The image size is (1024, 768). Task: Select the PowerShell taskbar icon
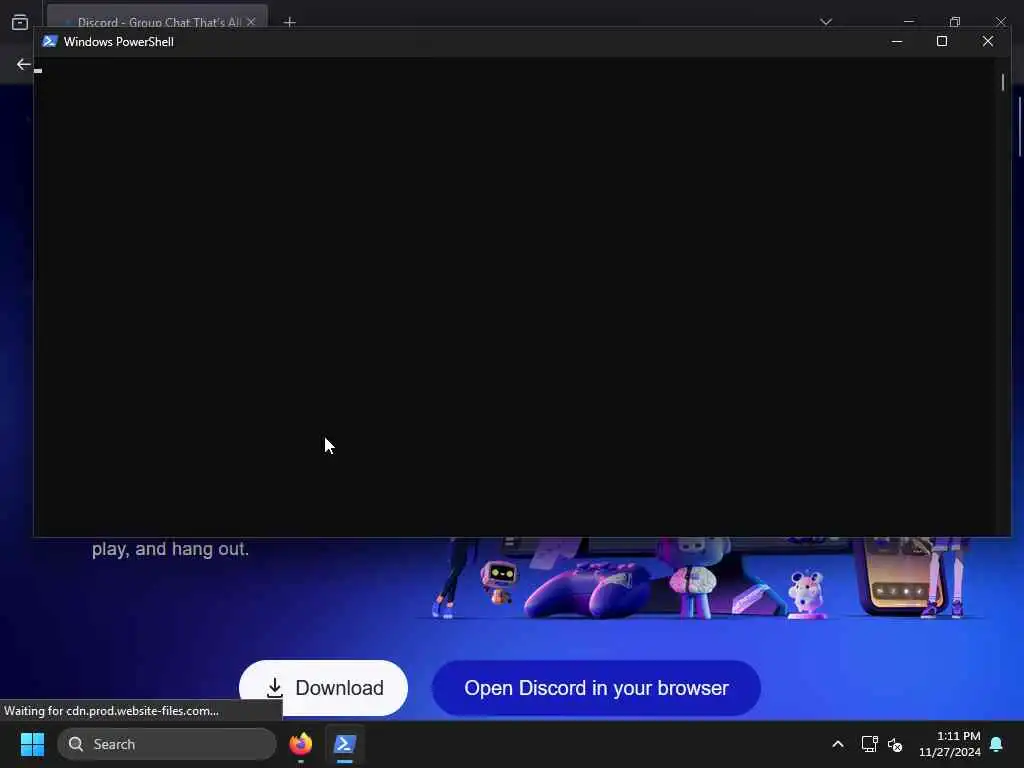point(345,744)
